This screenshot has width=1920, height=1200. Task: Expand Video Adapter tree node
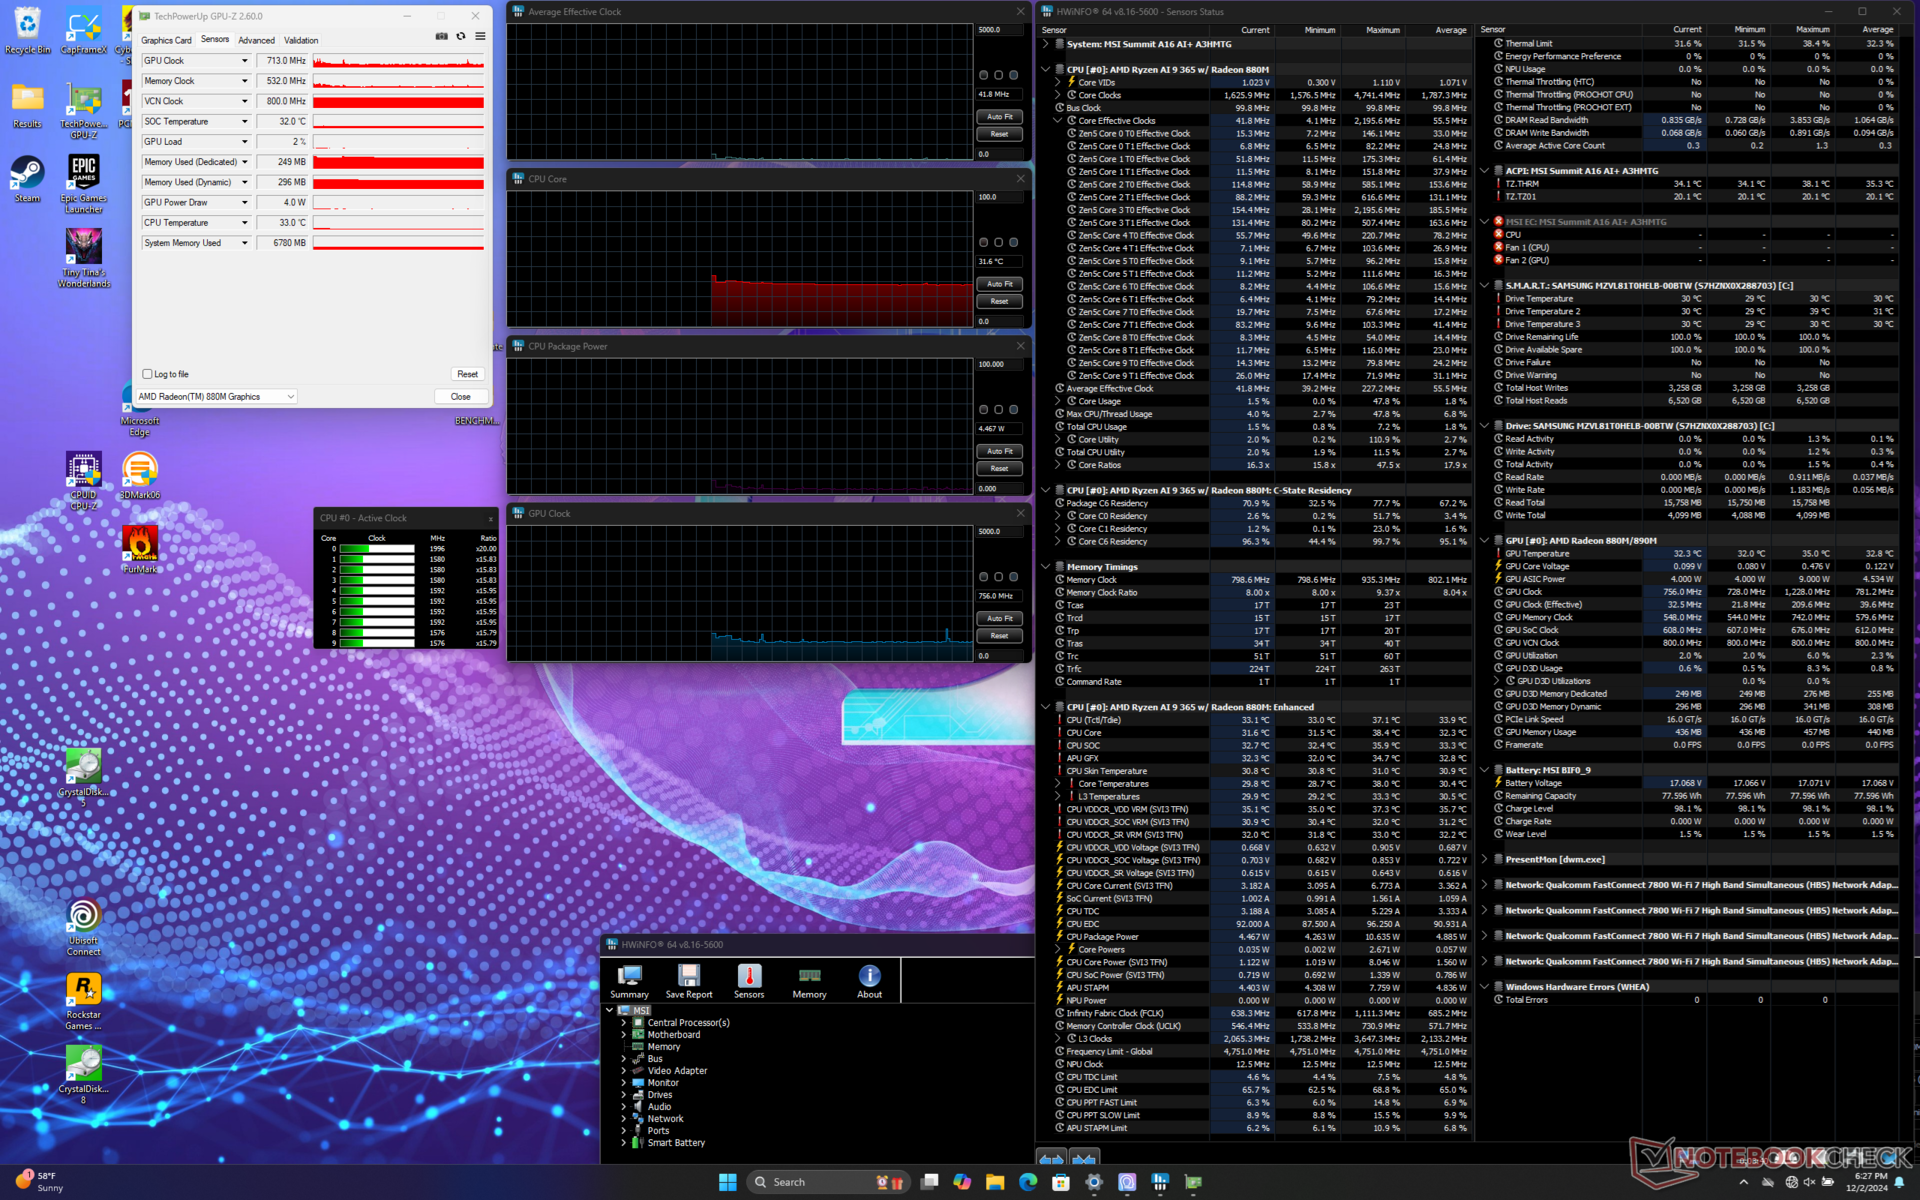tap(624, 1071)
